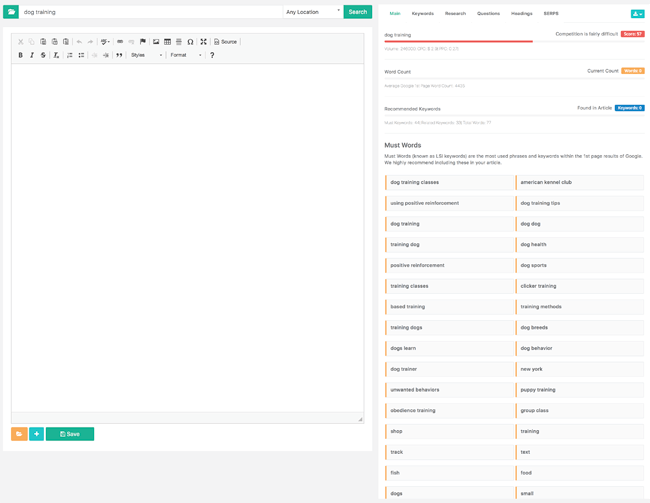Insert a table via the toolbar icon
Screen dimensions: 650x503
pyautogui.click(x=167, y=42)
